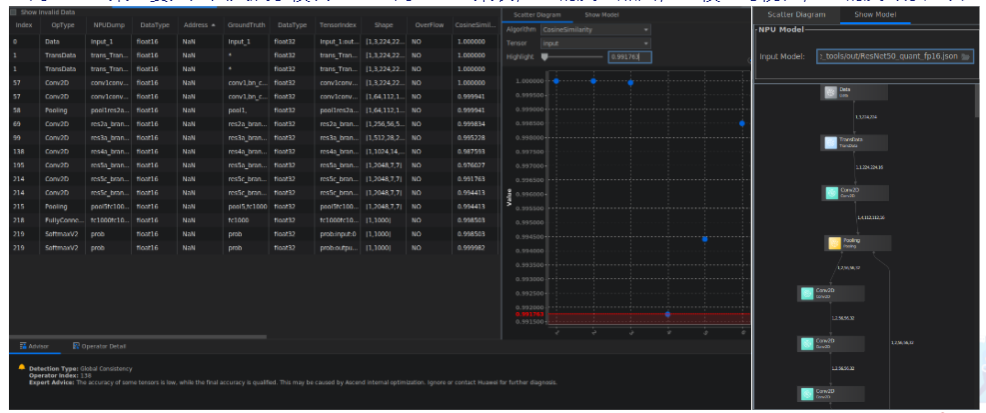The image size is (986, 413).
Task: Click the Highlight value field showing 0.991763
Action: 629,57
